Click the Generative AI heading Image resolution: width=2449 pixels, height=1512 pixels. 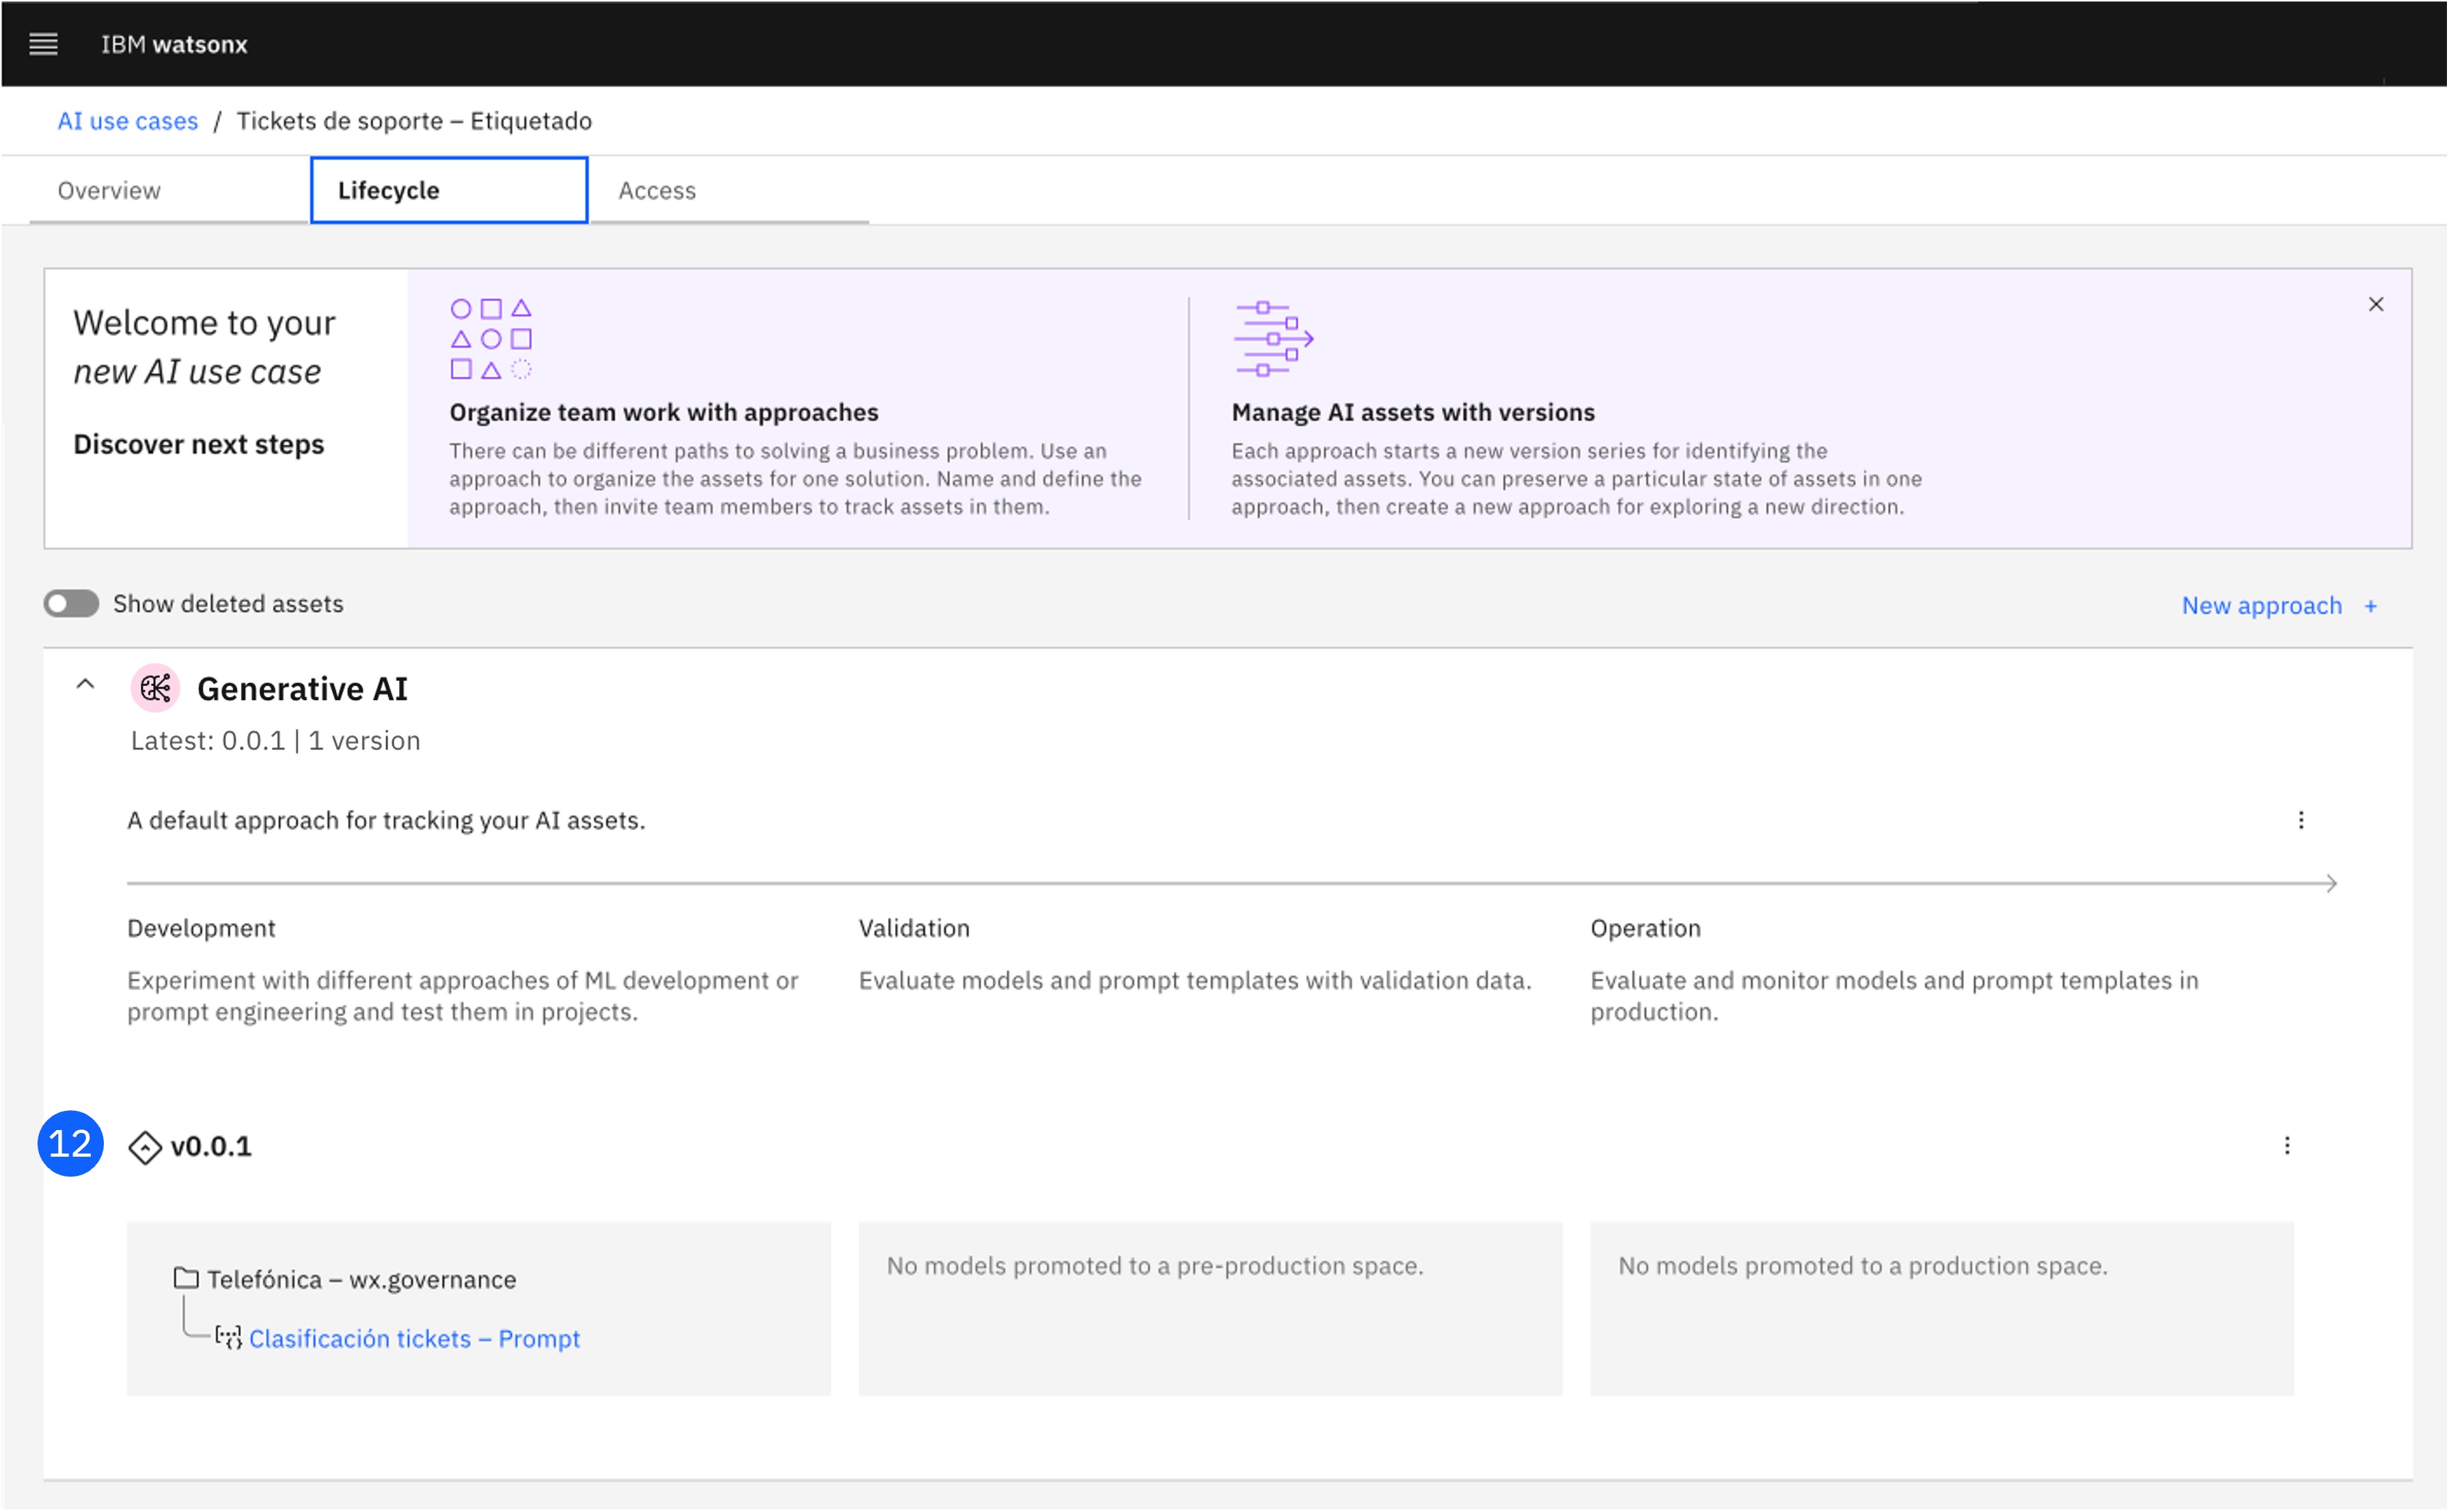point(302,689)
